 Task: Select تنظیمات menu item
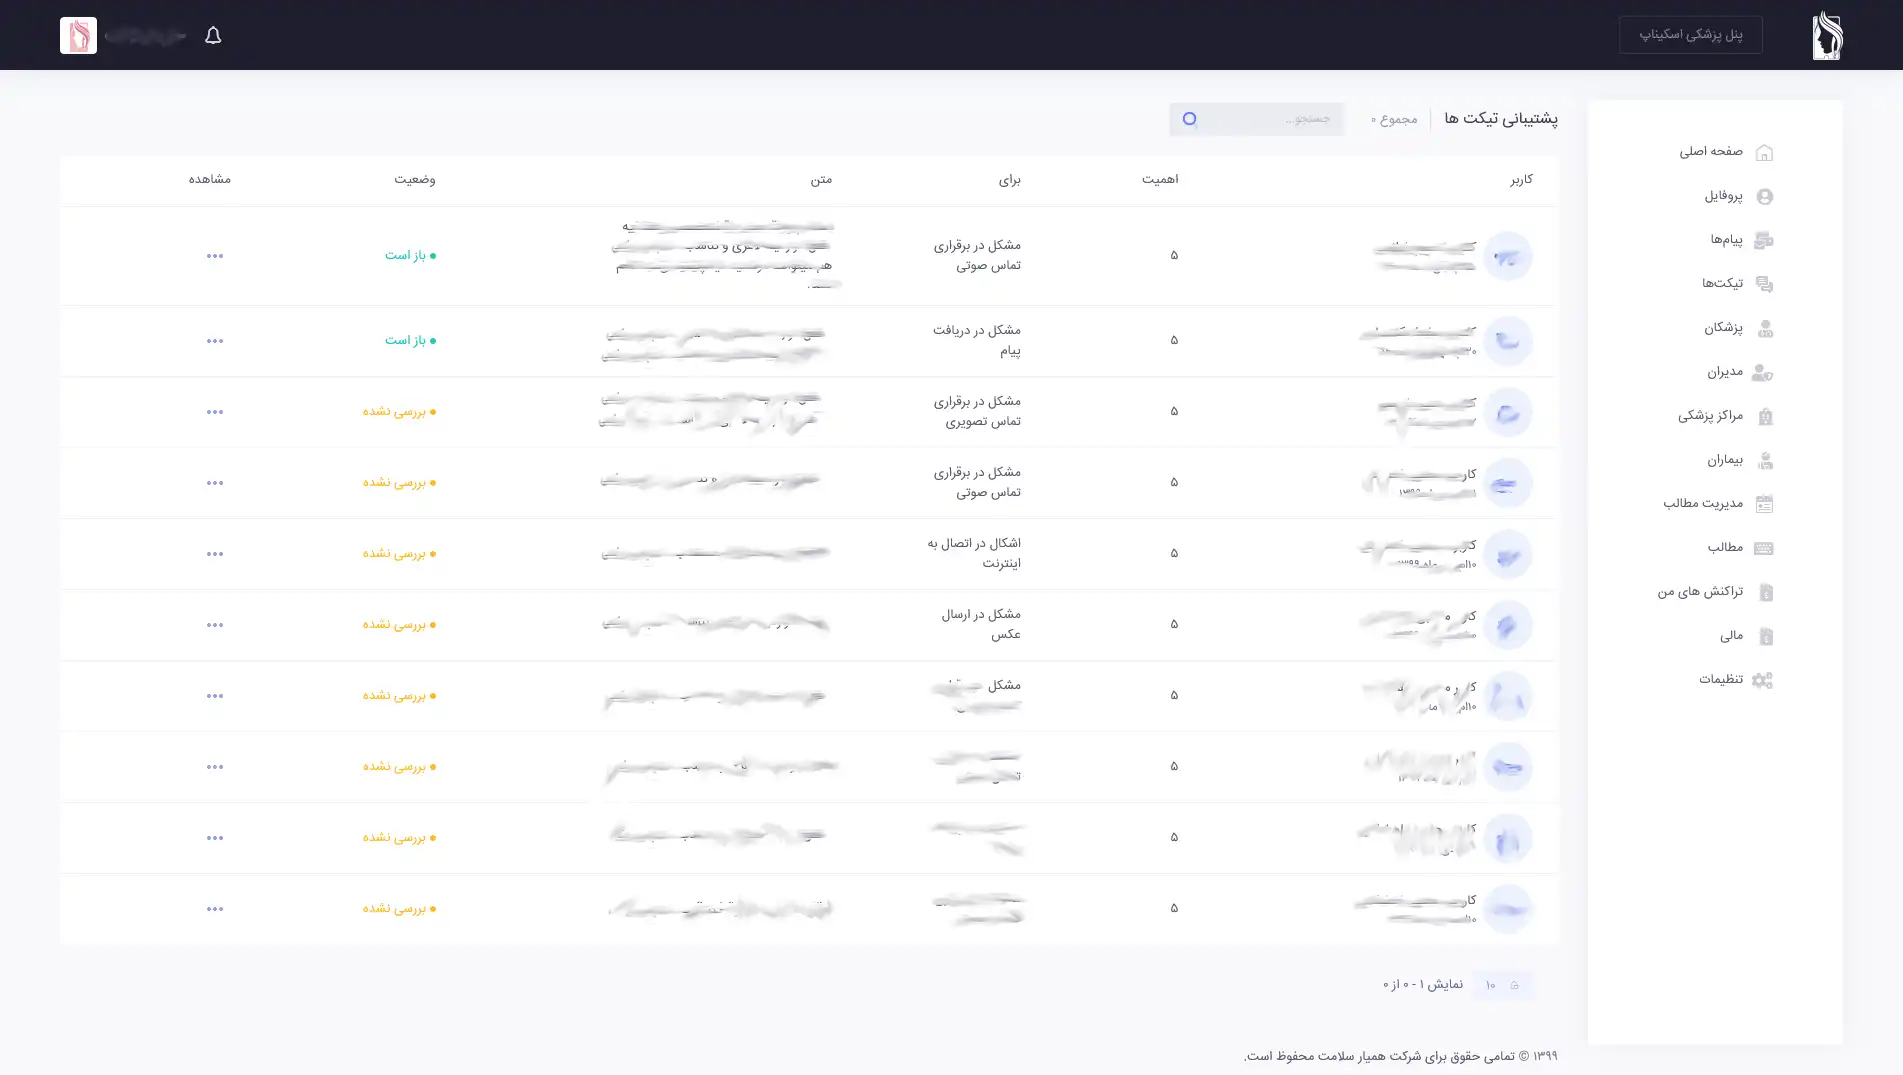(x=1721, y=680)
